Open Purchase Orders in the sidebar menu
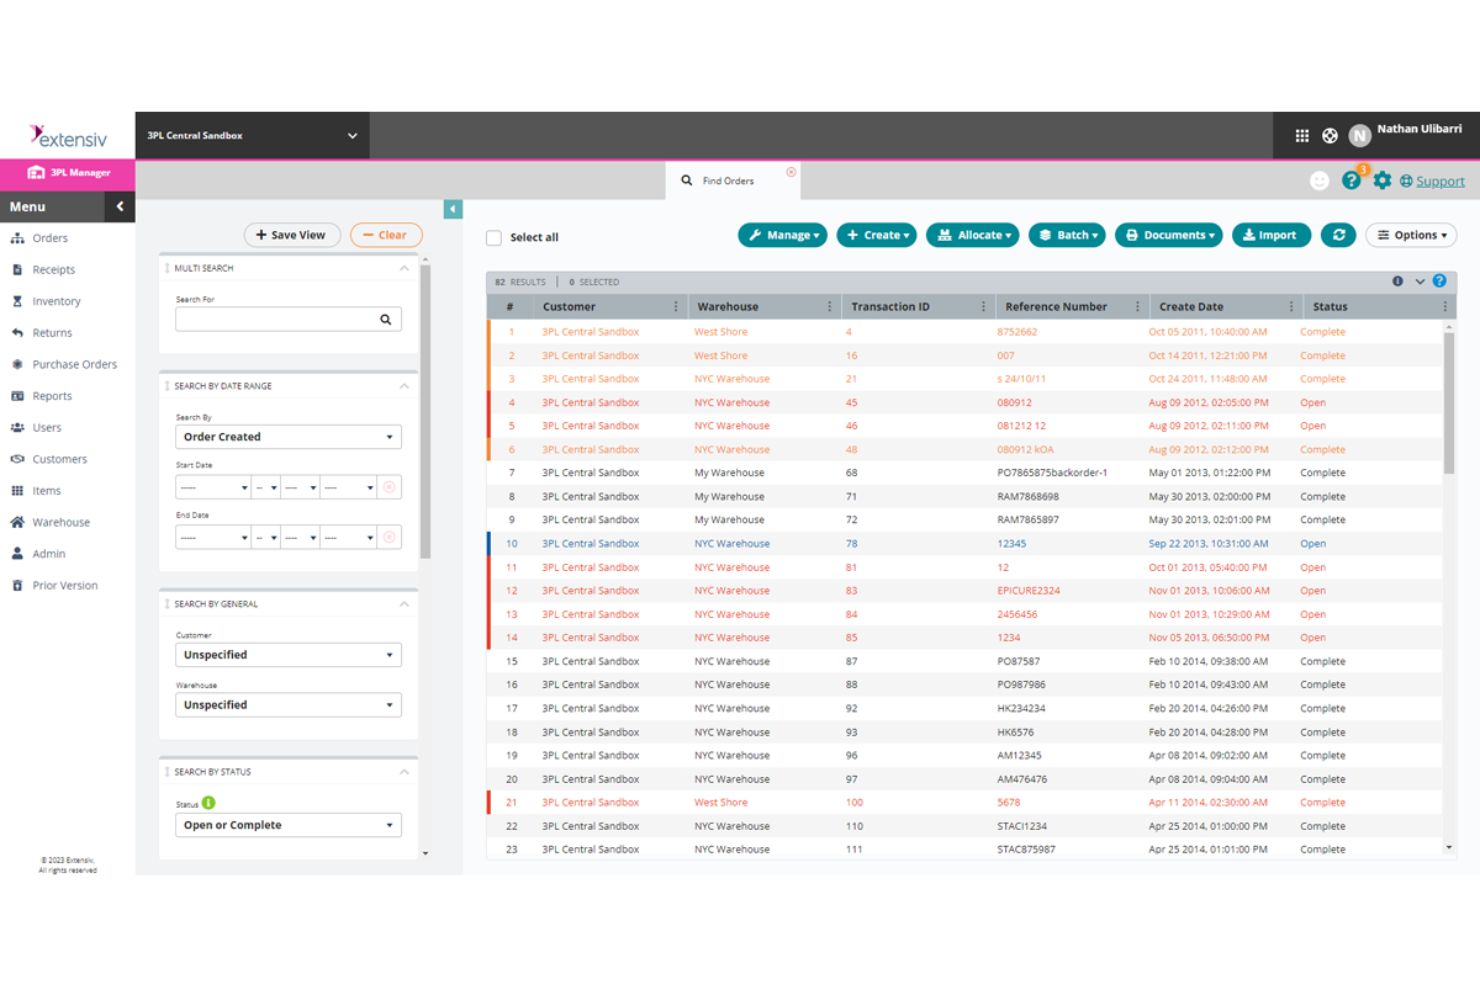Viewport: 1480px width, 987px height. point(74,365)
